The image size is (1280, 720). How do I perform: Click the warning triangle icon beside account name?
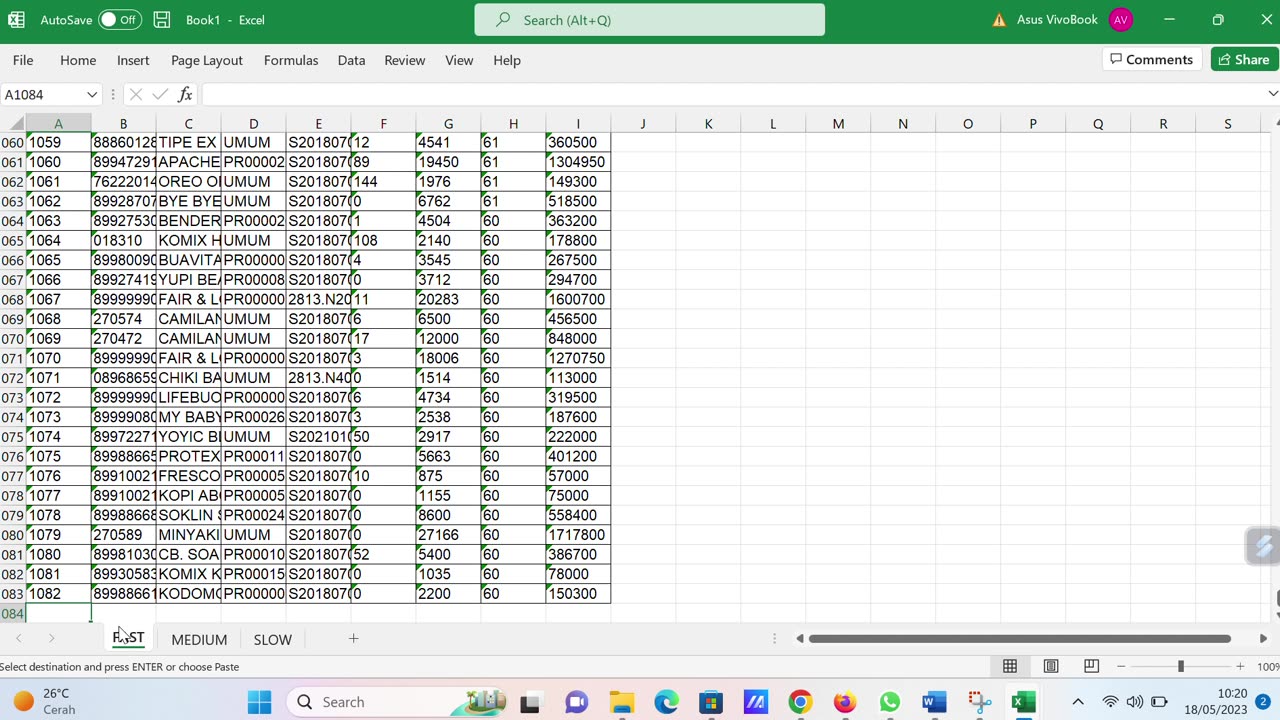tap(999, 20)
